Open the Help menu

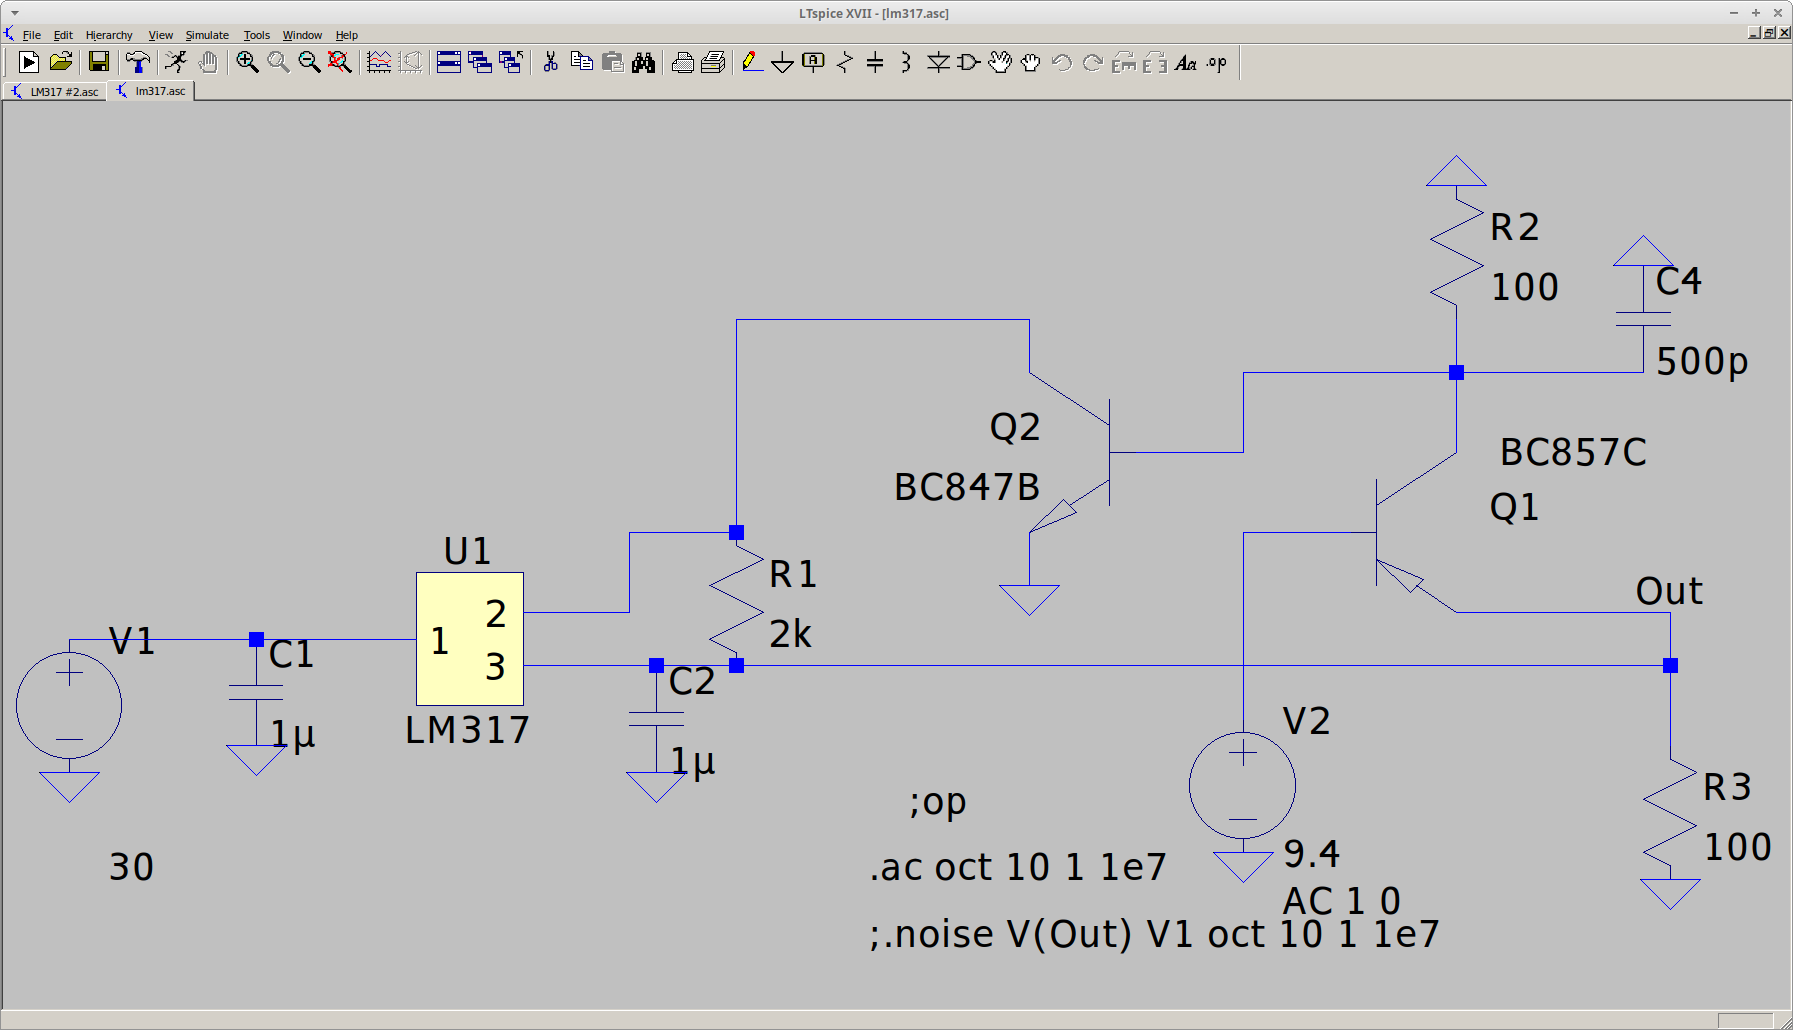347,35
